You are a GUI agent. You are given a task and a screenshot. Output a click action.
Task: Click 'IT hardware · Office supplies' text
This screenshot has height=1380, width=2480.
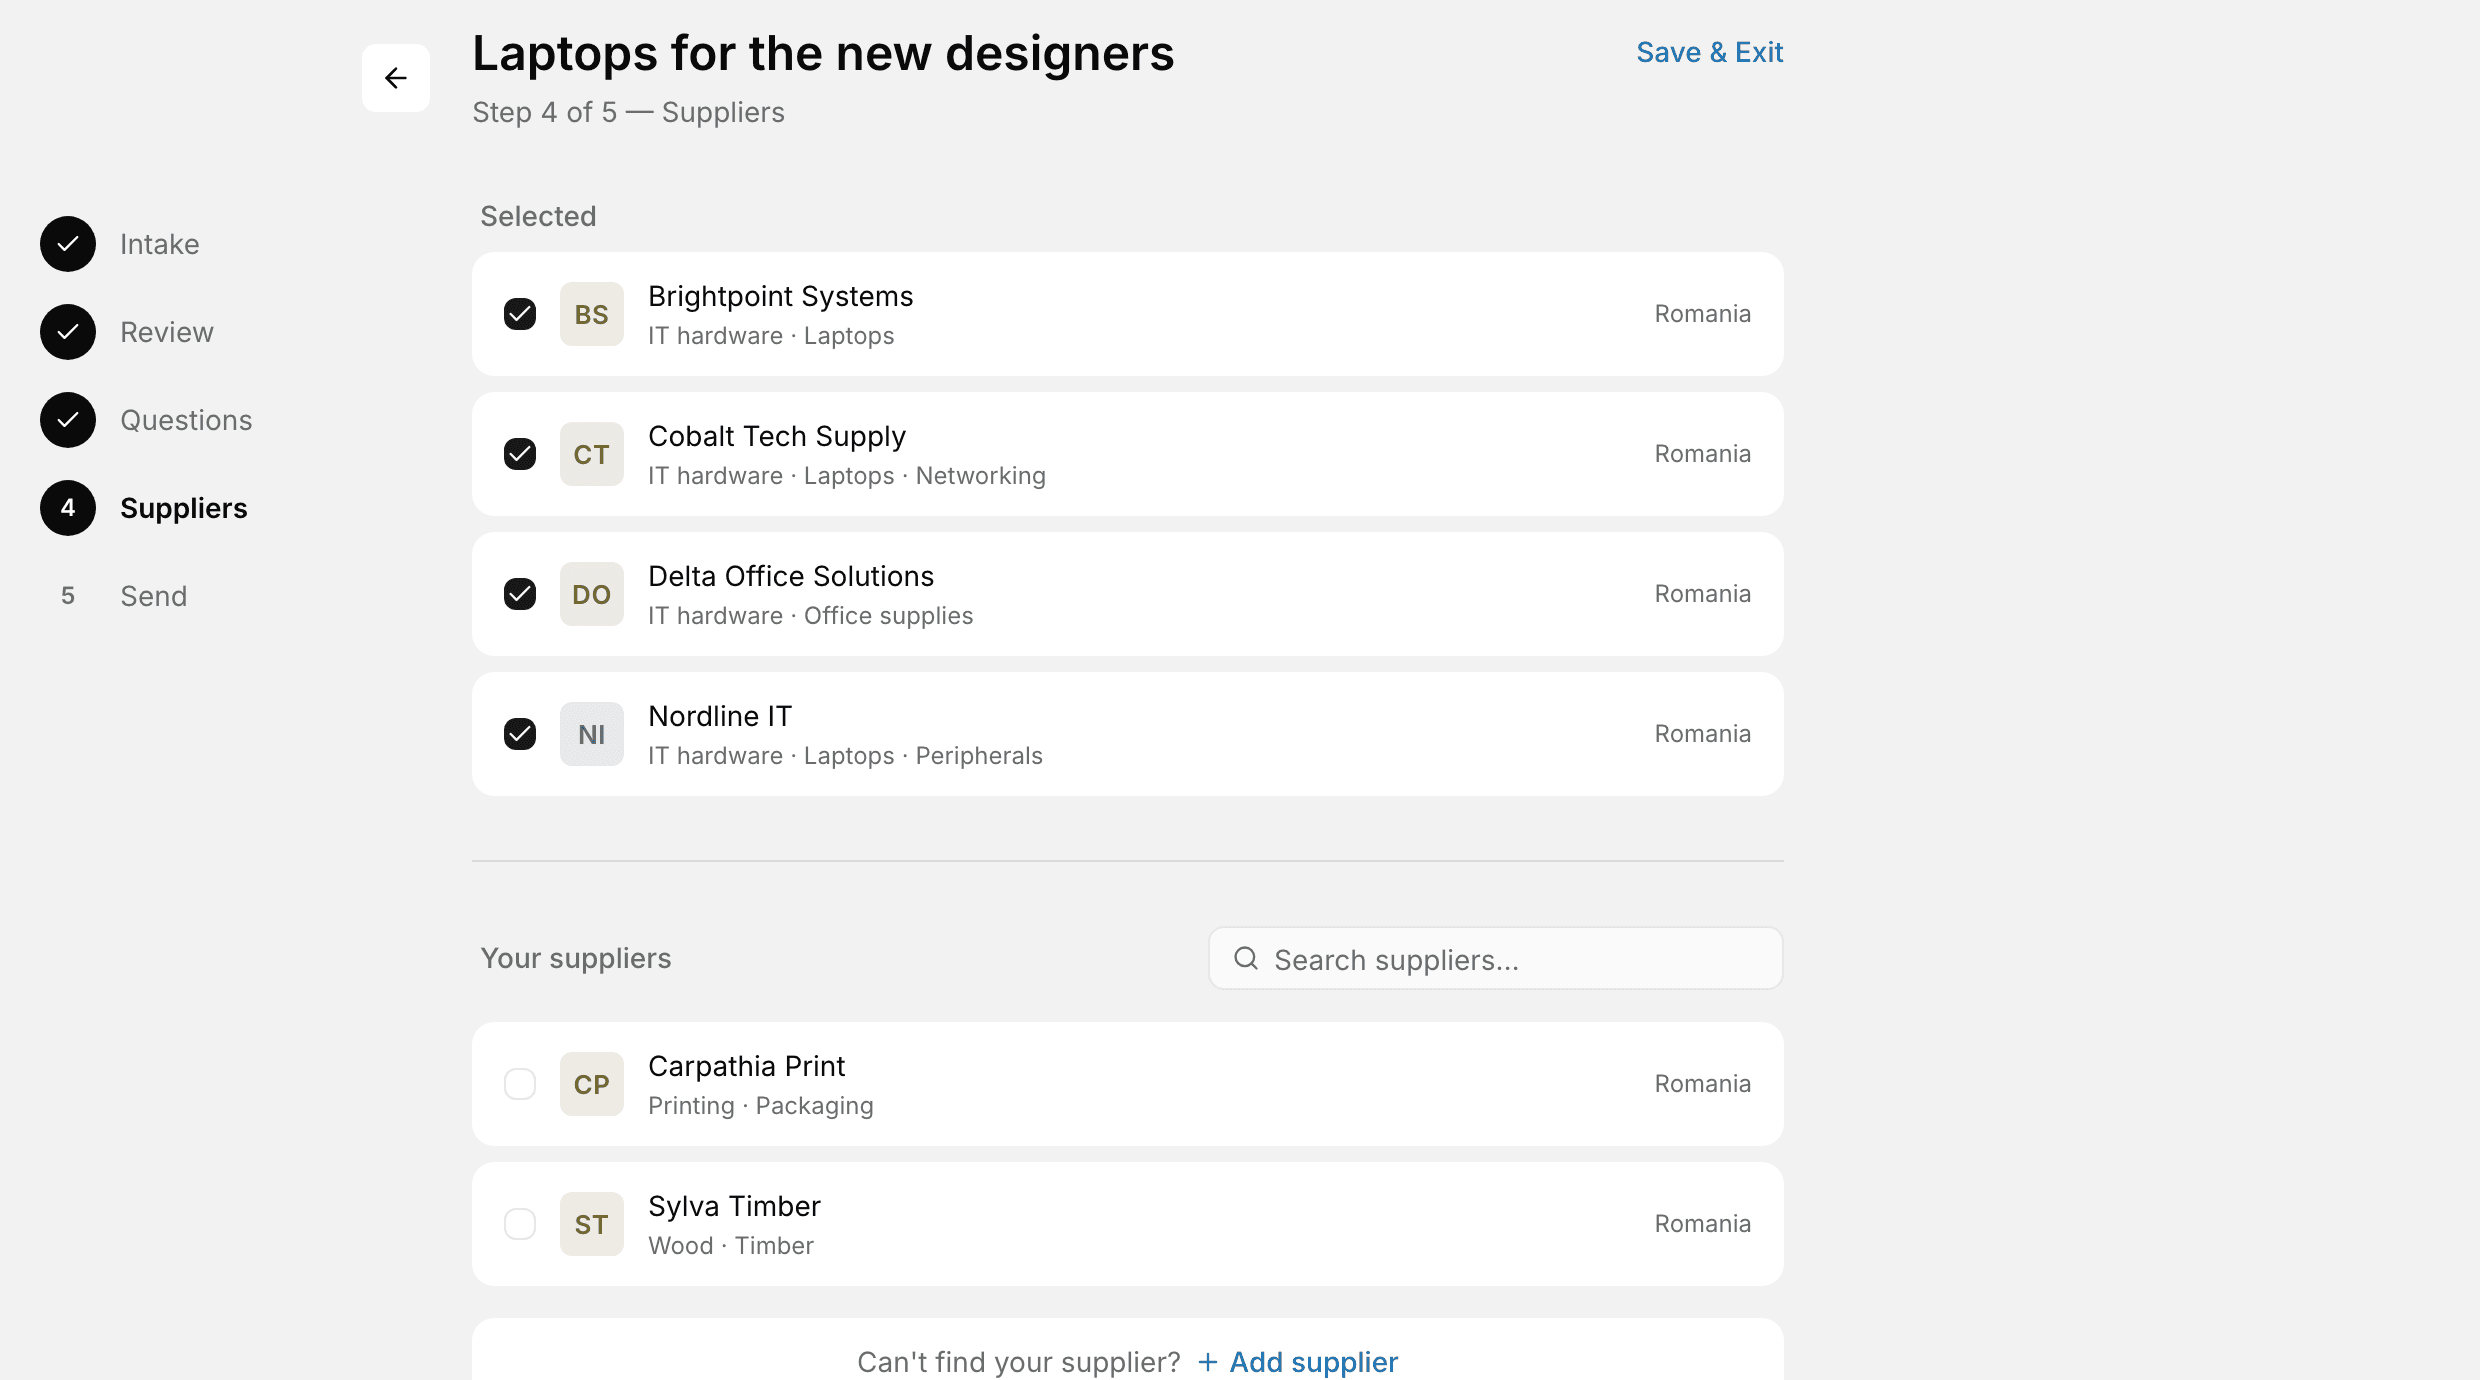pos(811,616)
